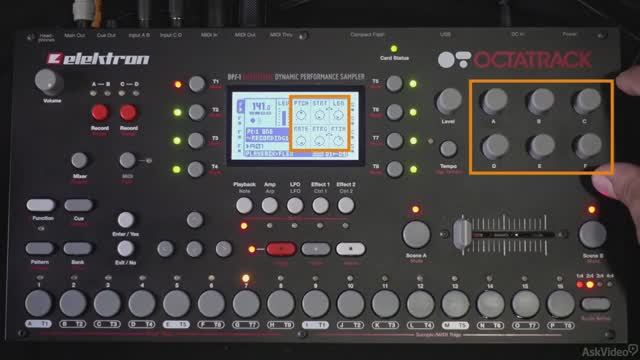Click the RATE dial on the LCD
Viewport: 640px width, 360px height.
click(301, 141)
